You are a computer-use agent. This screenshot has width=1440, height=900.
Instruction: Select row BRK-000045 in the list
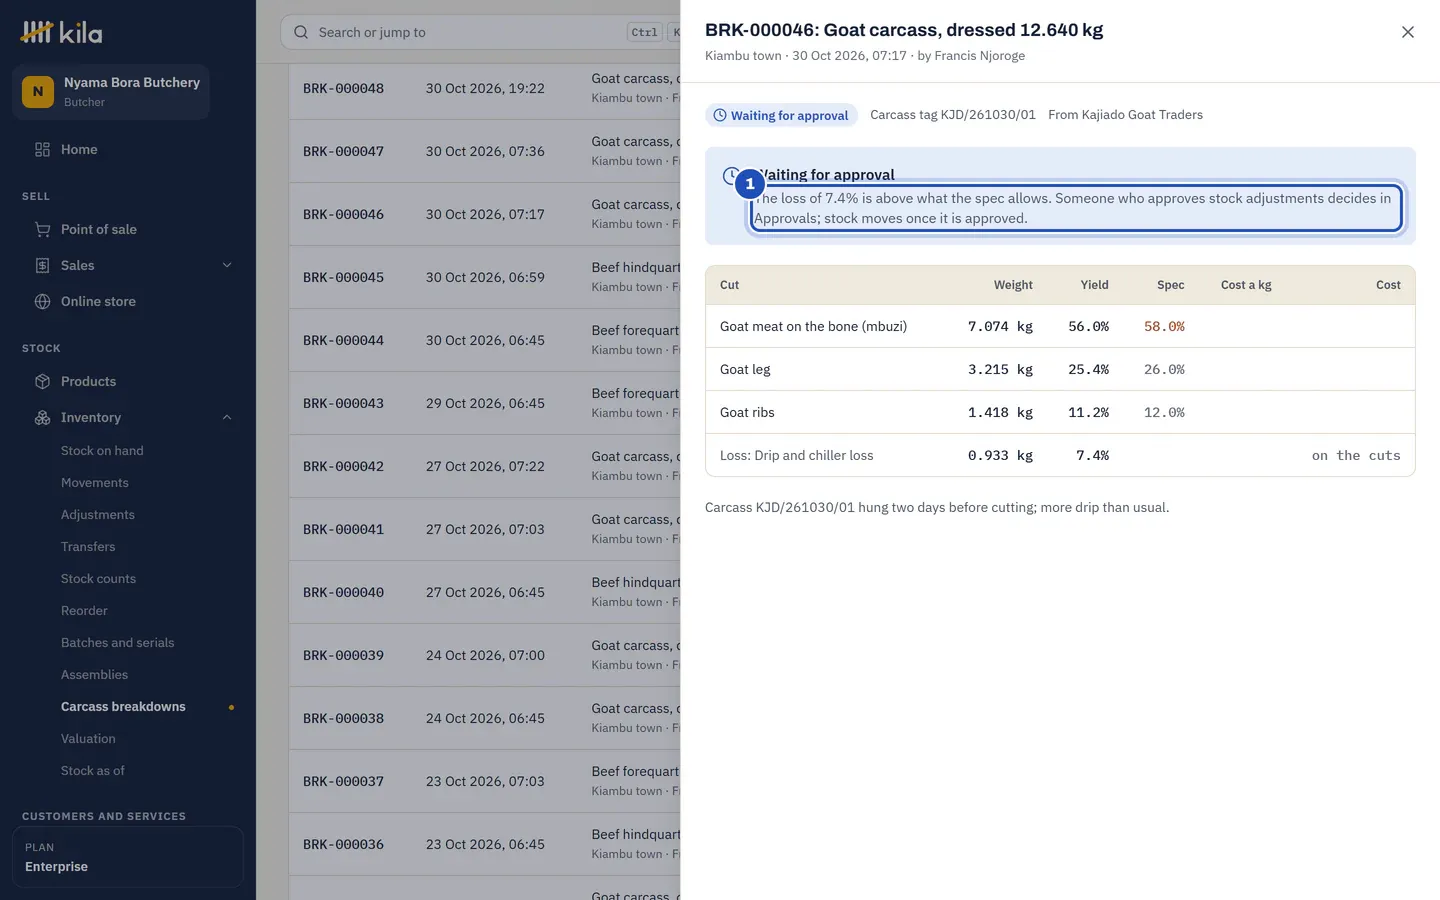click(x=485, y=277)
